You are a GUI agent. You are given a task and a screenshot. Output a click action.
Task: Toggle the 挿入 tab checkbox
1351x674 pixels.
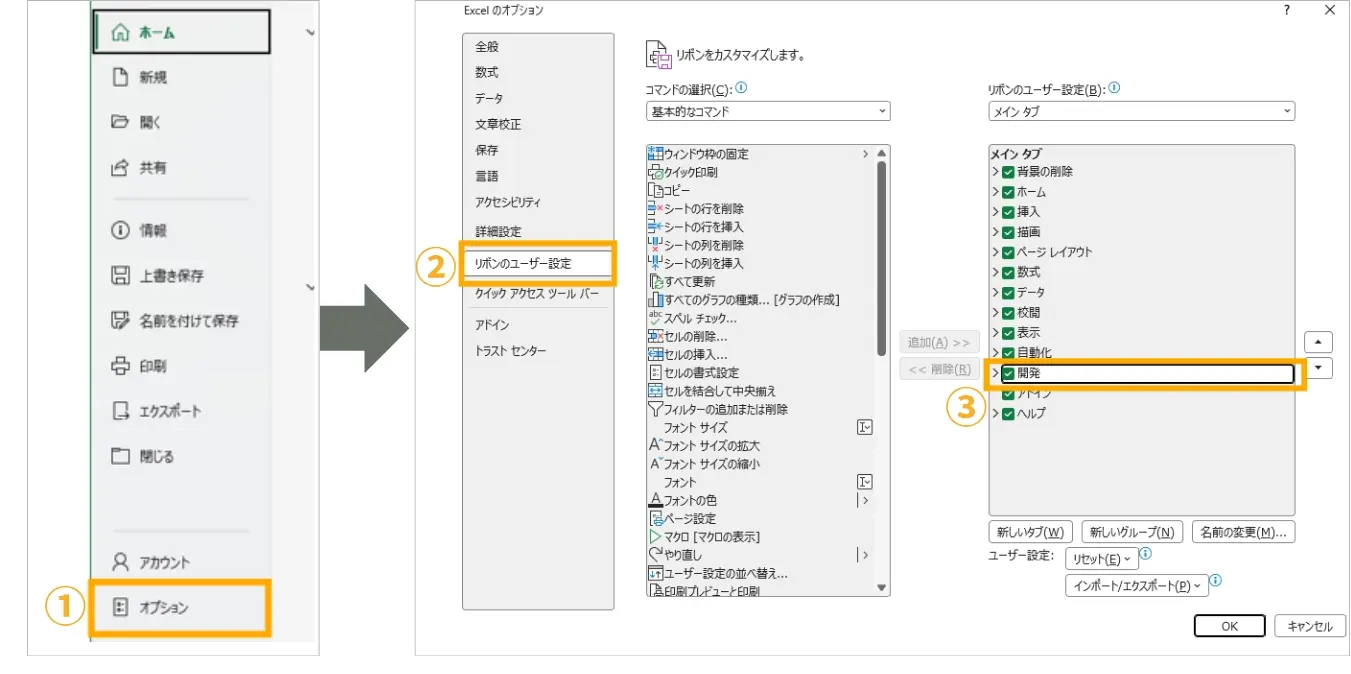[1008, 212]
